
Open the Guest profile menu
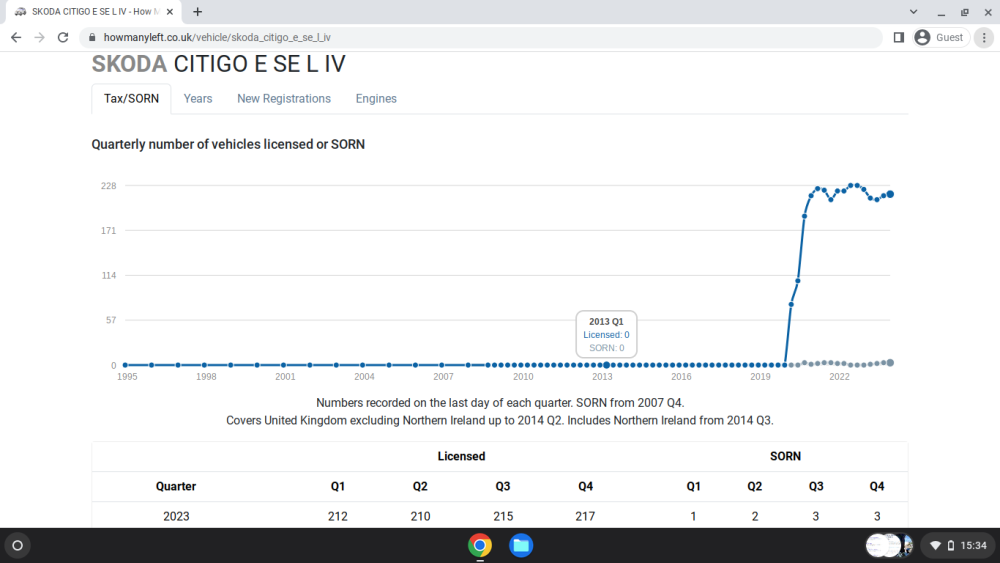941,38
